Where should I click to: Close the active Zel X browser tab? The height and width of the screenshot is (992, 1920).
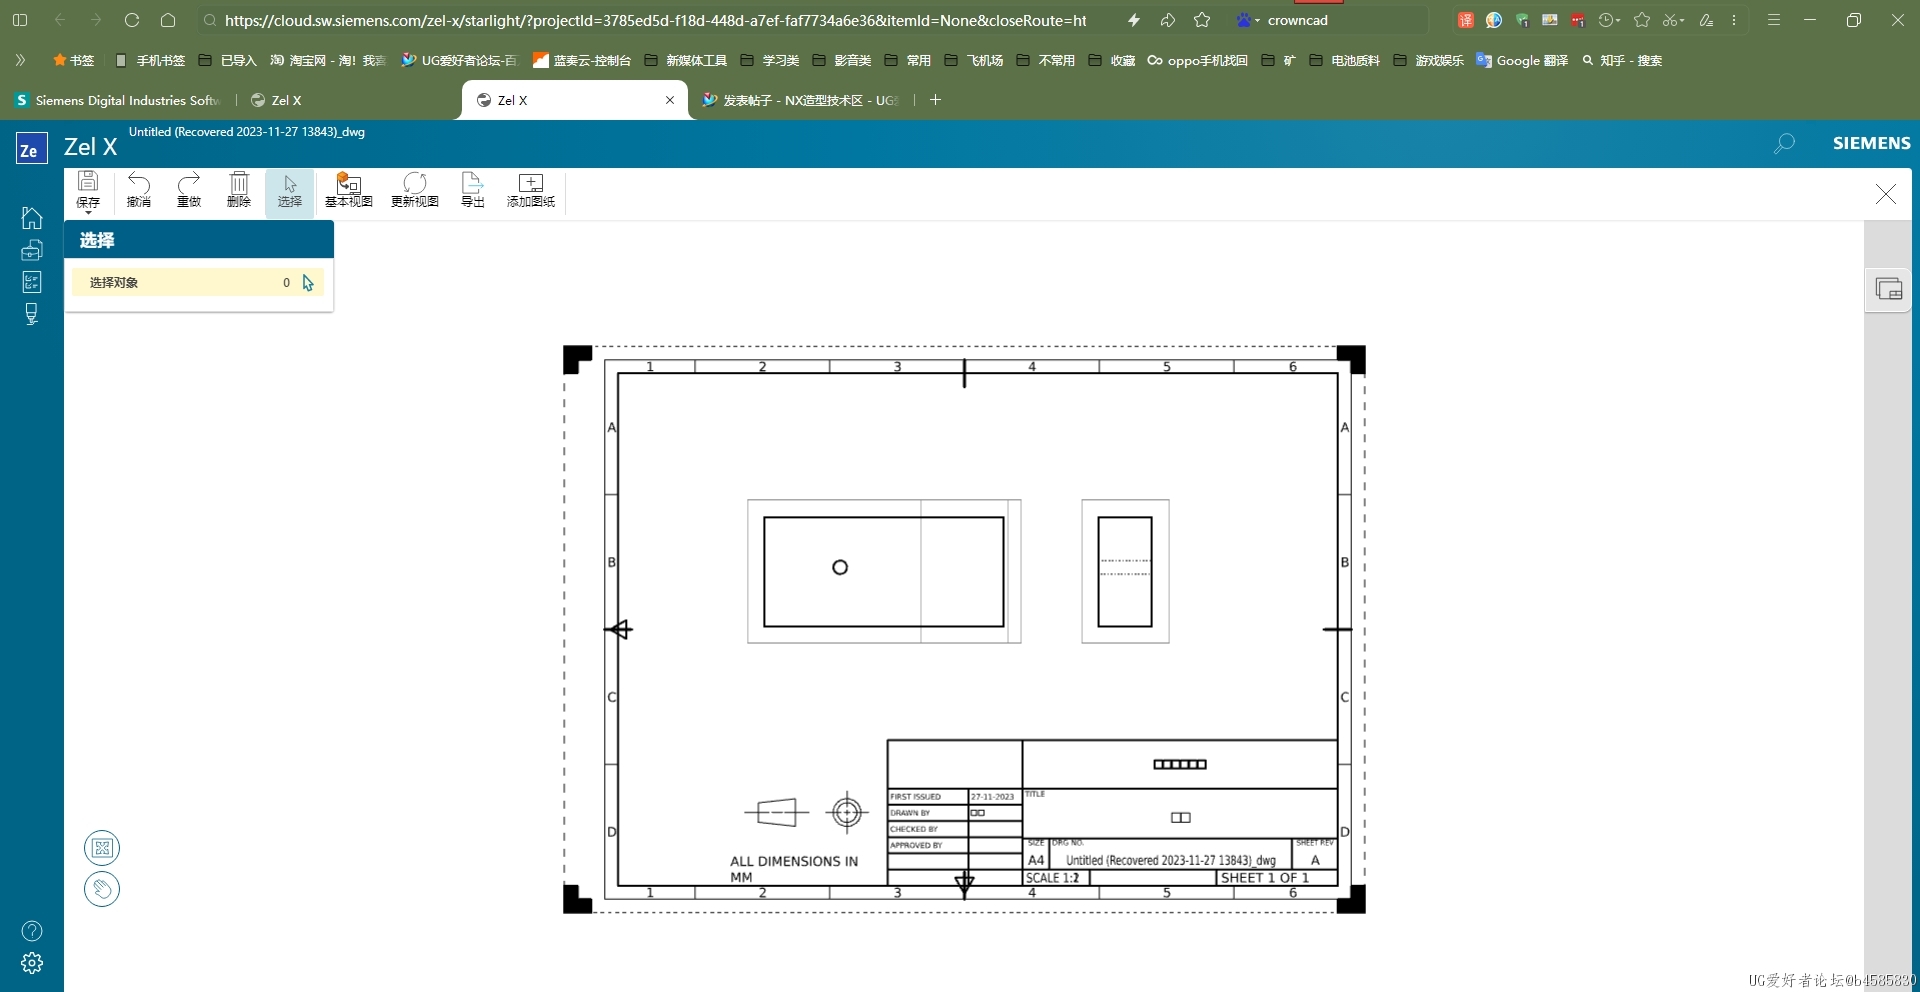pos(670,100)
